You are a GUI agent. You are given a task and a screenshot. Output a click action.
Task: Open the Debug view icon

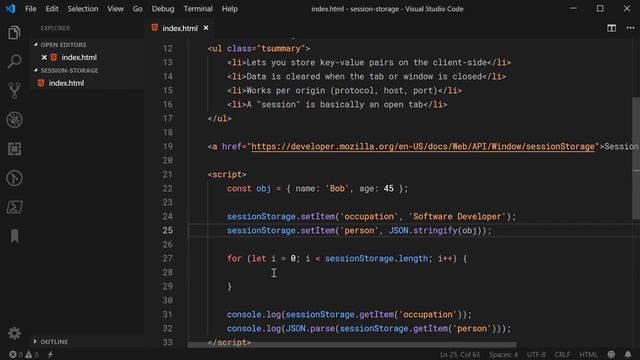(14, 120)
